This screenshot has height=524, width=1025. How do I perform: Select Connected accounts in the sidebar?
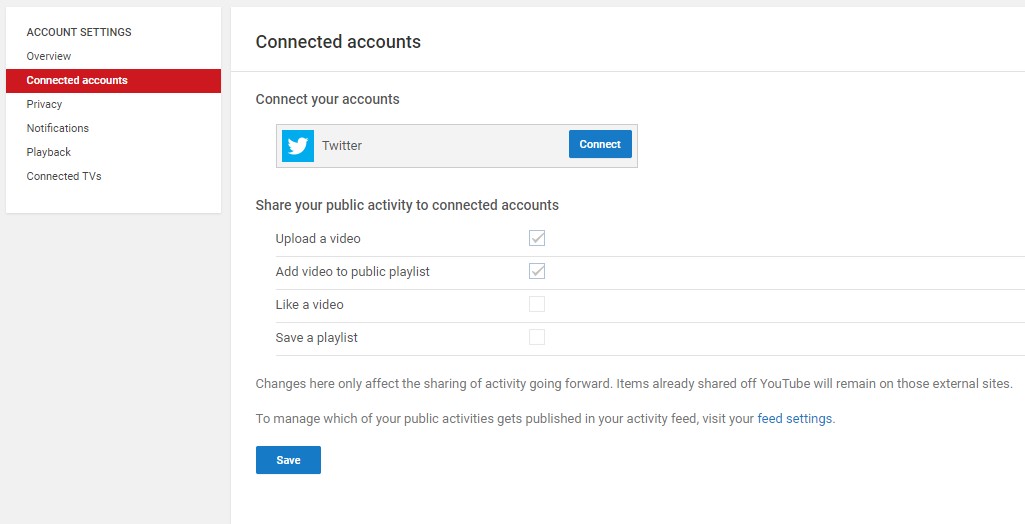[x=113, y=80]
